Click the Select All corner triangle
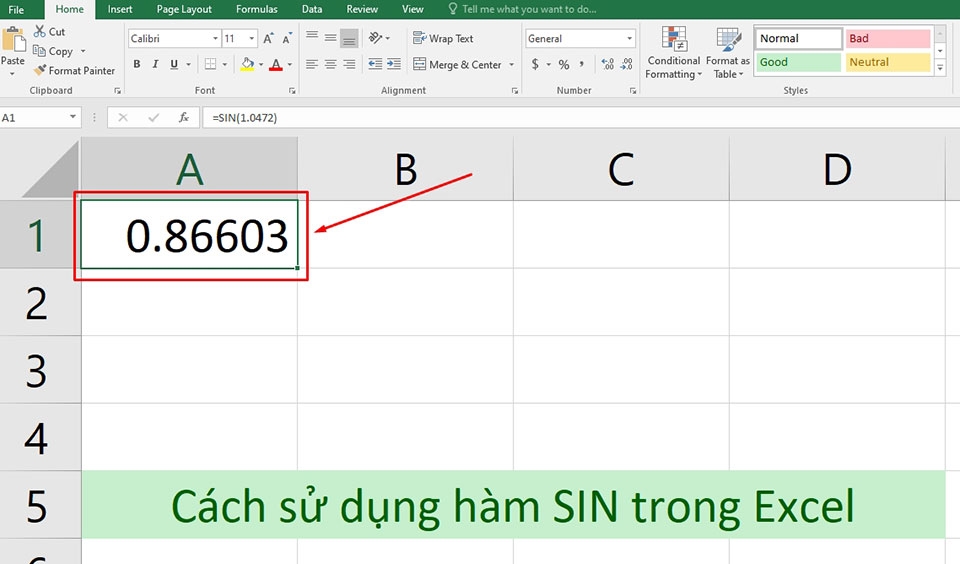This screenshot has width=960, height=564. [51, 170]
